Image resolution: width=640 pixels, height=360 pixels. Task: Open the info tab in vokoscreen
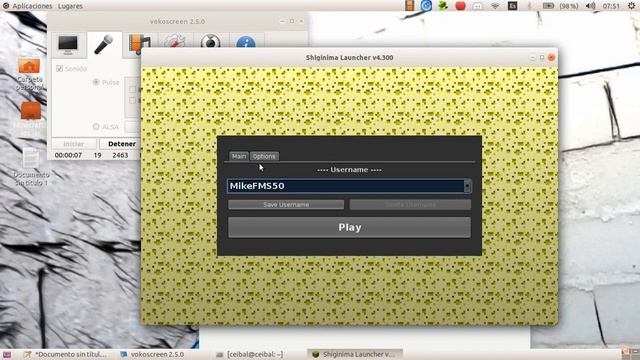pyautogui.click(x=246, y=41)
